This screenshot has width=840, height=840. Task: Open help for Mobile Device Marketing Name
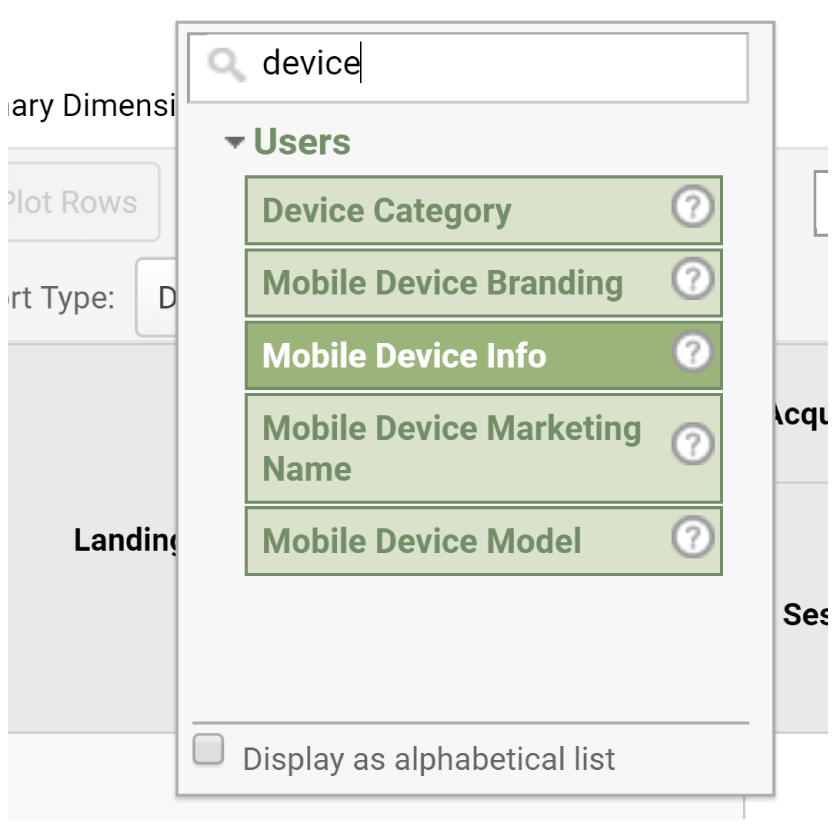(x=692, y=444)
